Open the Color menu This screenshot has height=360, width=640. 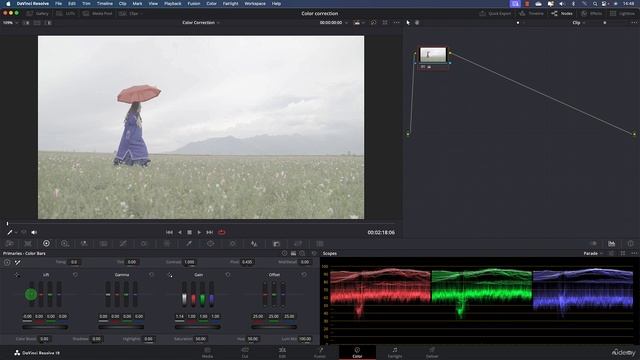211,4
